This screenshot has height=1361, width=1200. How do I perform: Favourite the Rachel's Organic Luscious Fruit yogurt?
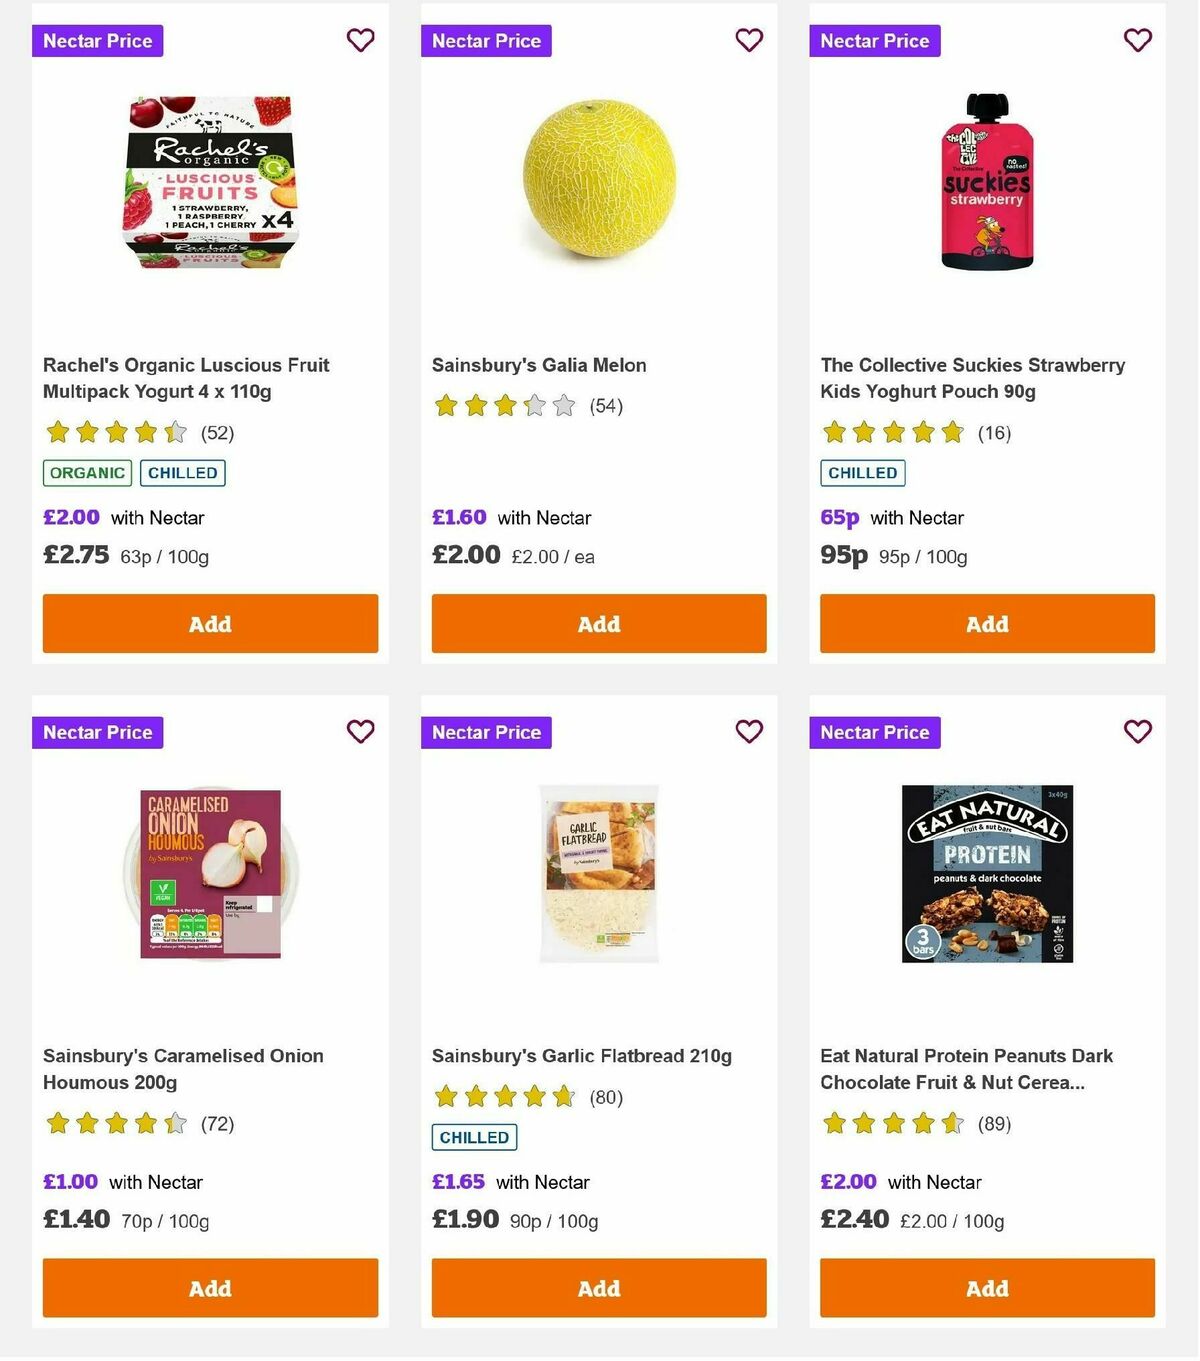[360, 40]
